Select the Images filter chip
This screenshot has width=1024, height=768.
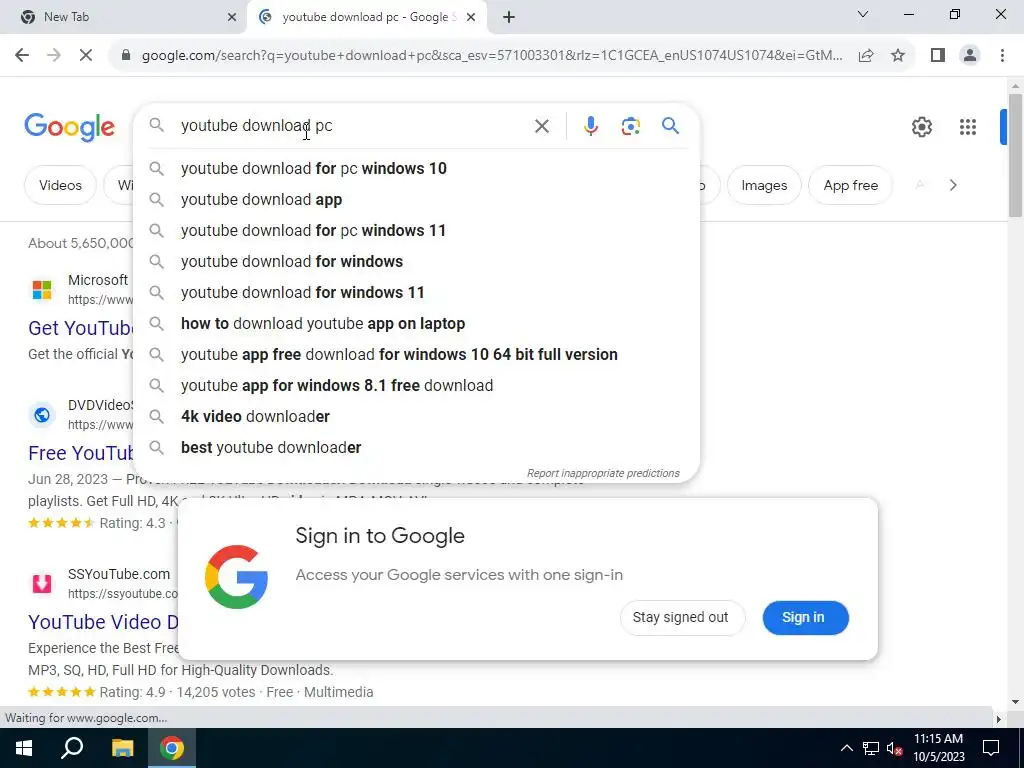click(x=763, y=185)
